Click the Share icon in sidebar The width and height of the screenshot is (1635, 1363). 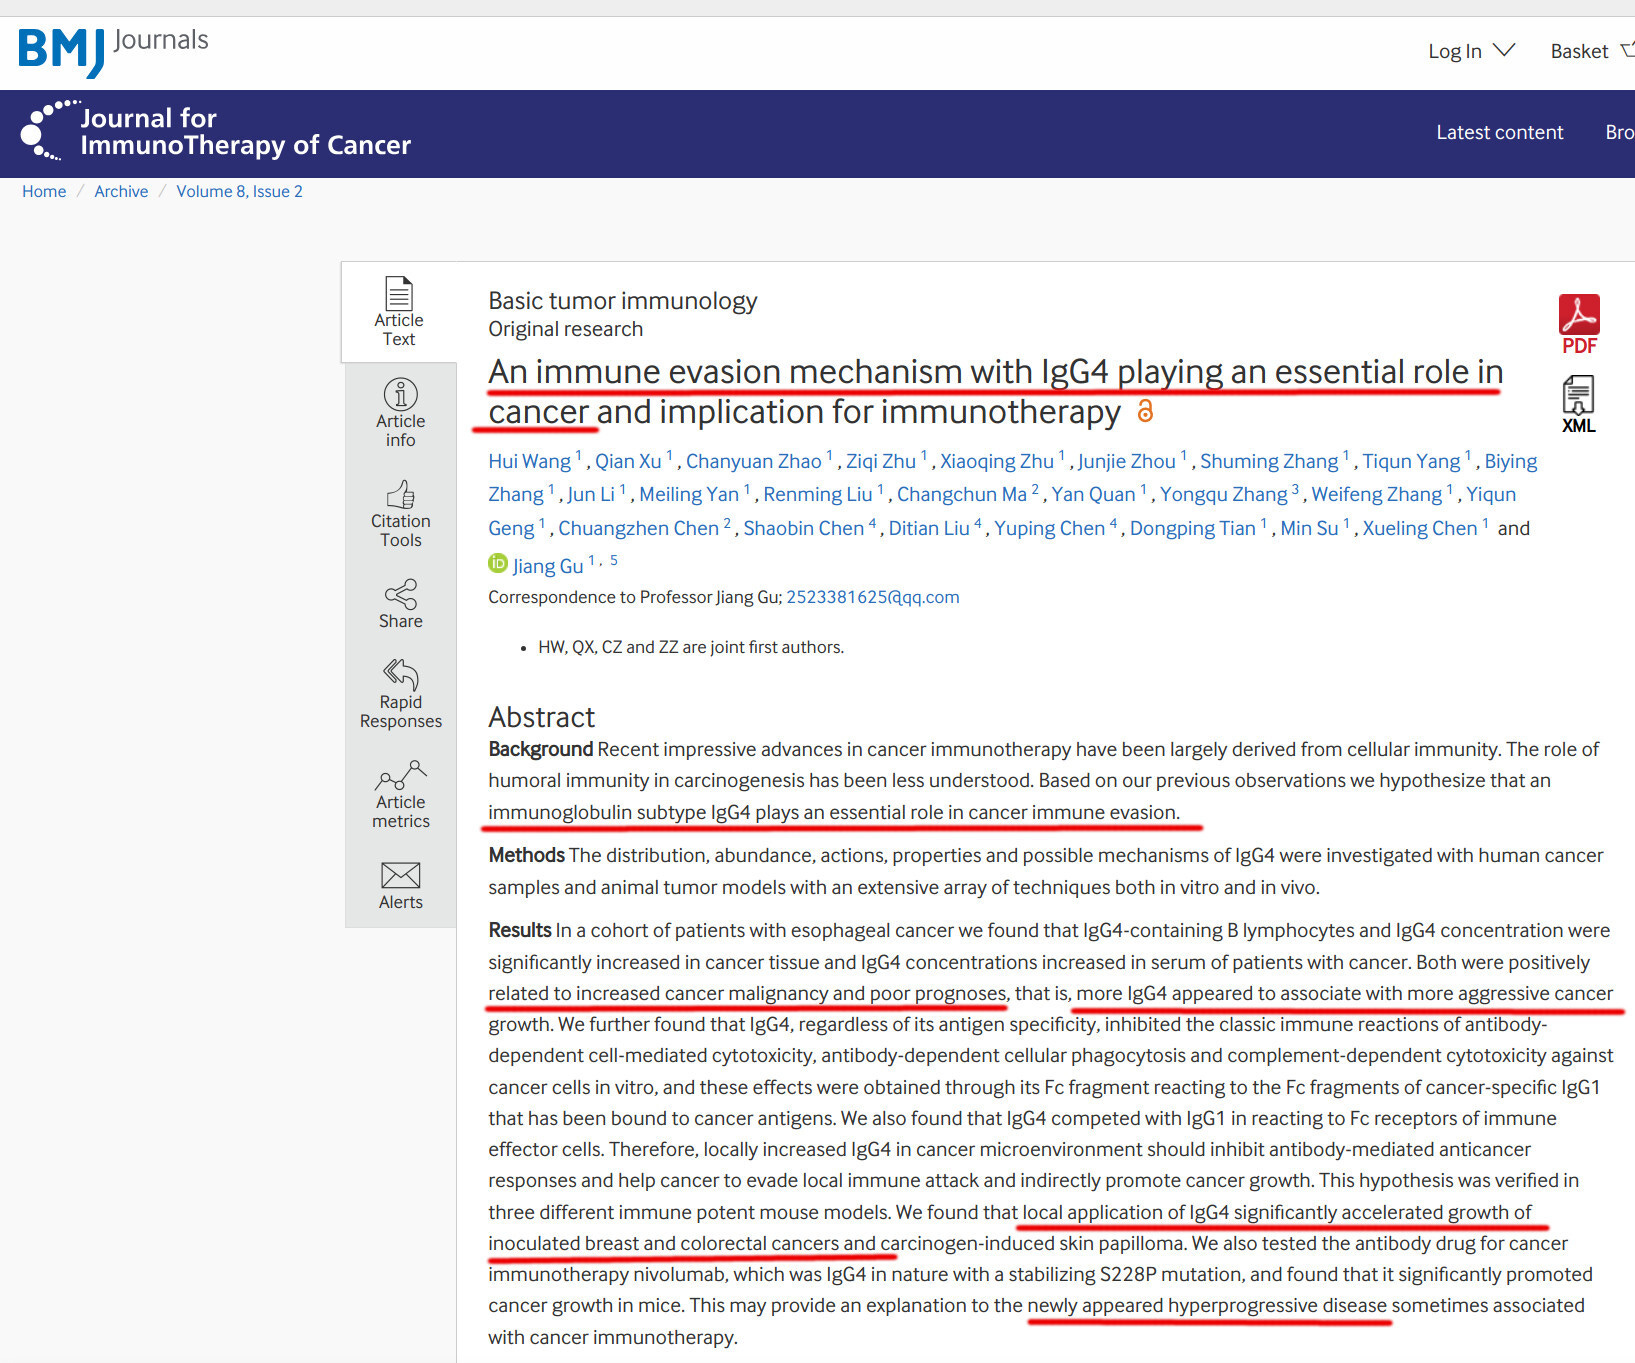pyautogui.click(x=400, y=594)
